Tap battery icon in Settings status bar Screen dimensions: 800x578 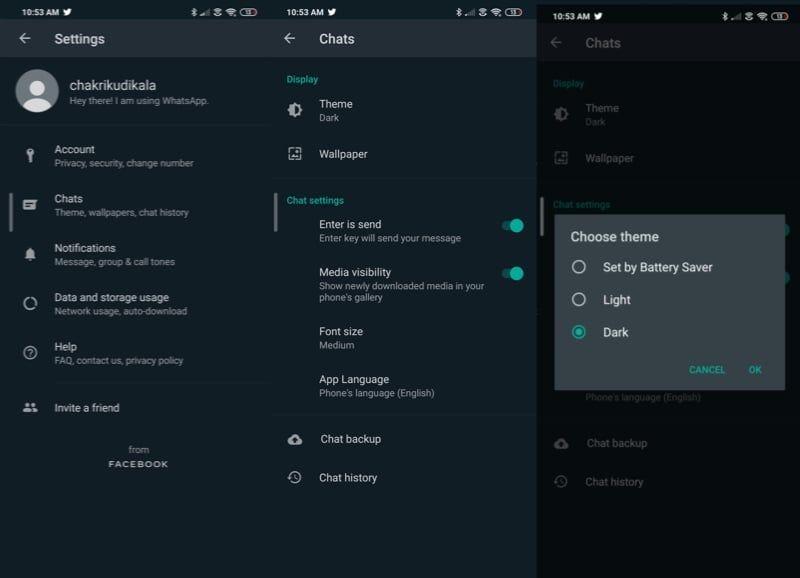(248, 12)
